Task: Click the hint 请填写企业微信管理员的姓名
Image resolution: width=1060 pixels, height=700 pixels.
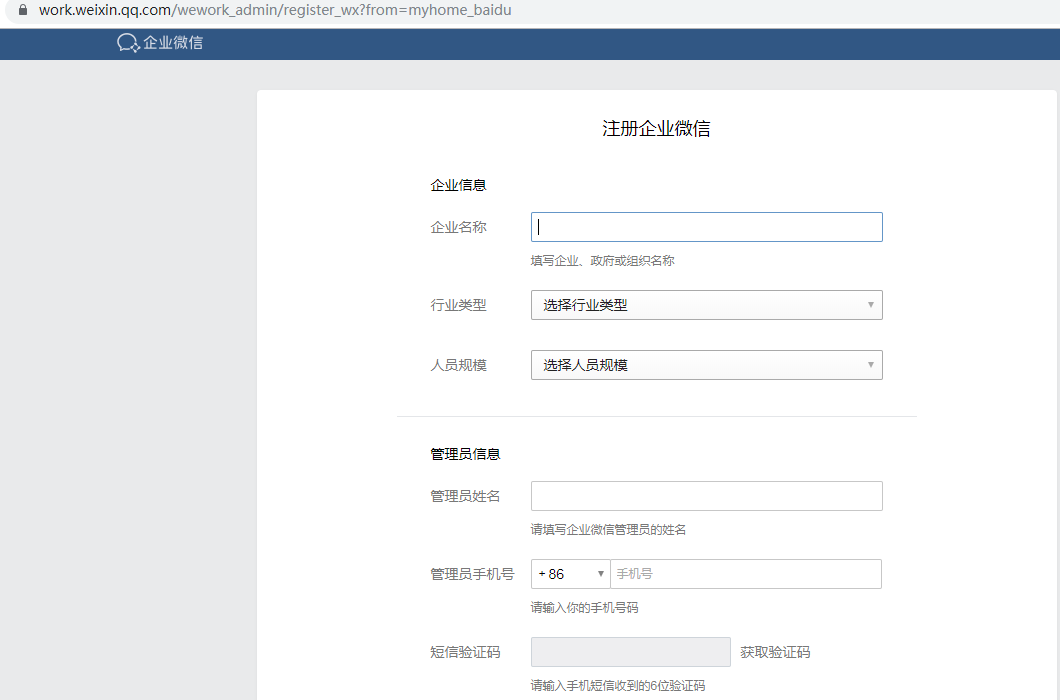Action: point(608,530)
